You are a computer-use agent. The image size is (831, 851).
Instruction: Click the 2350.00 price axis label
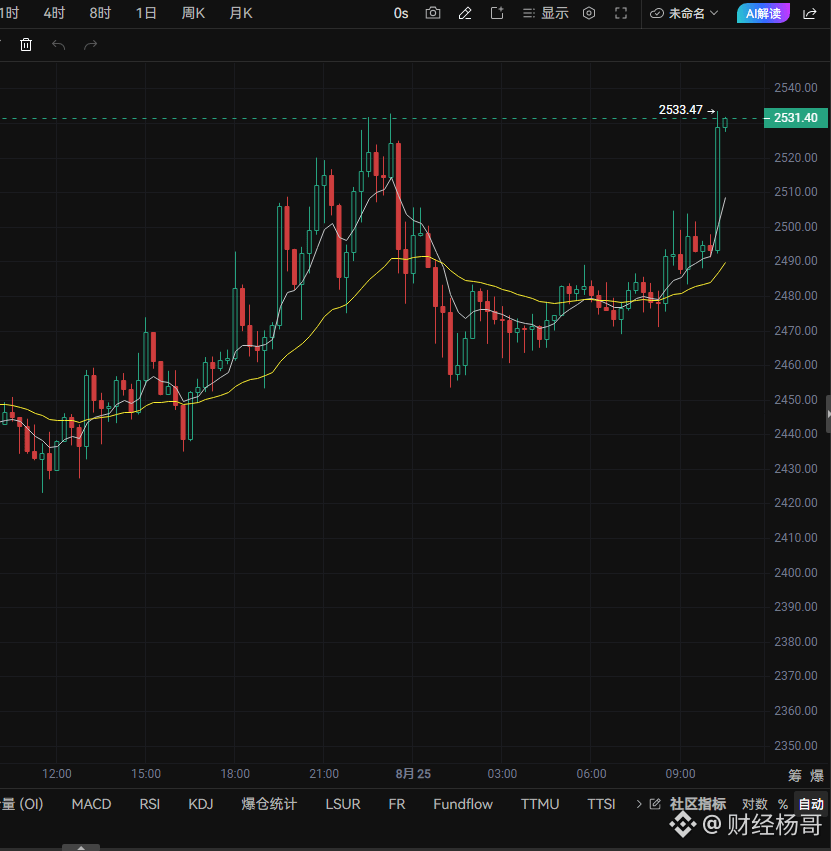pyautogui.click(x=796, y=745)
